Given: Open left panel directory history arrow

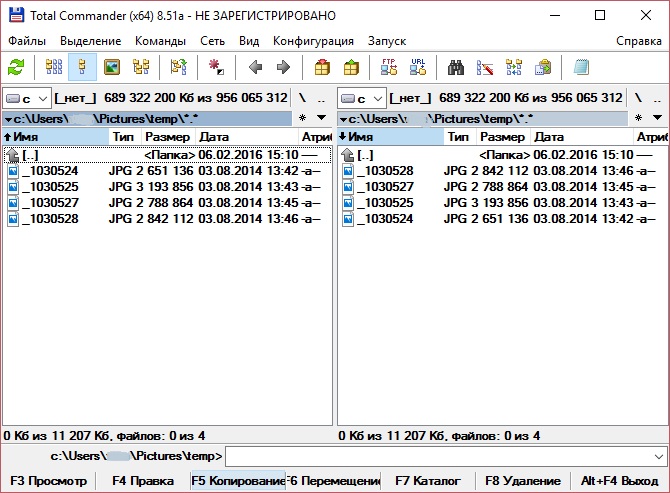Looking at the screenshot, I should pyautogui.click(x=321, y=118).
